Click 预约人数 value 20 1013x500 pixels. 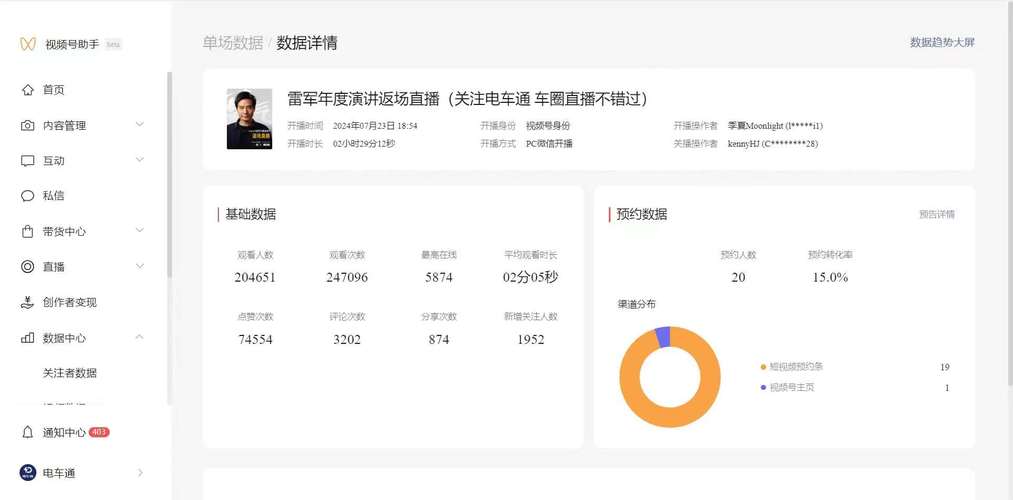point(738,278)
